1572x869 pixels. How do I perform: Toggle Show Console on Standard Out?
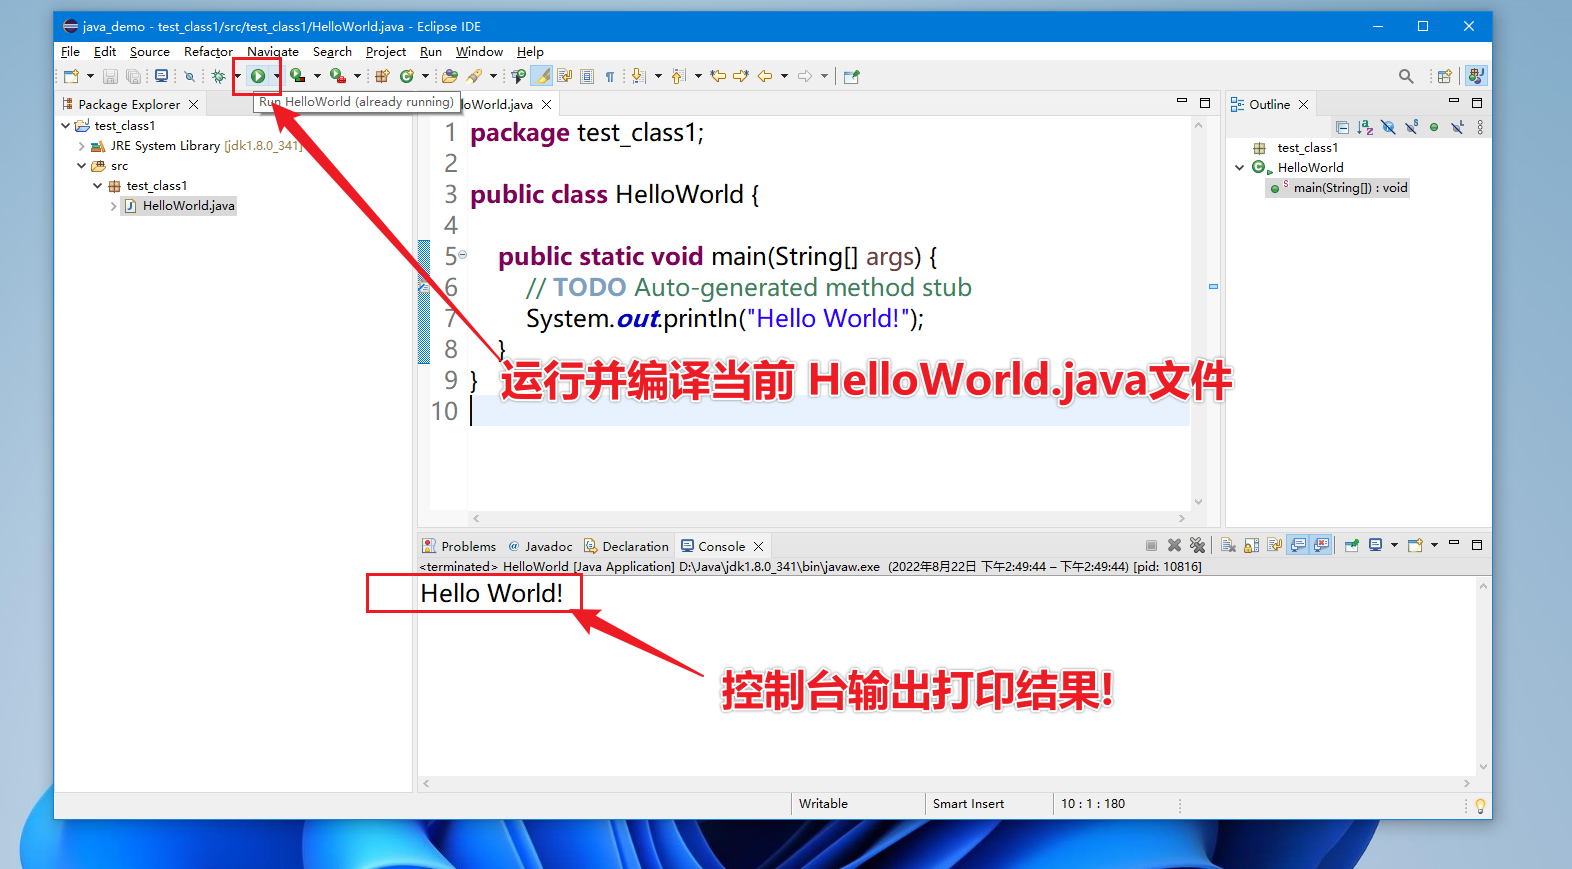pyautogui.click(x=1298, y=545)
